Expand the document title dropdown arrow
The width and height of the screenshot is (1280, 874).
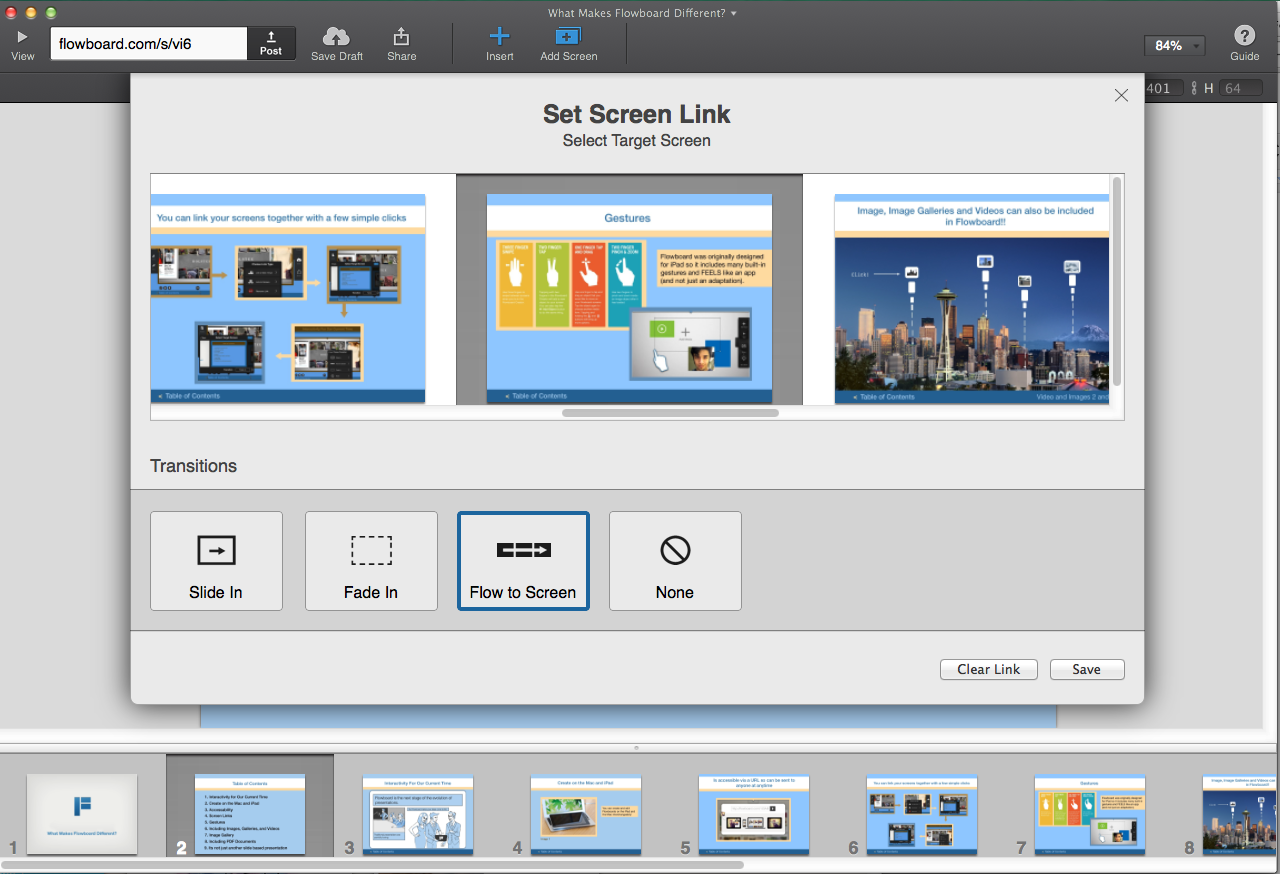[x=734, y=13]
